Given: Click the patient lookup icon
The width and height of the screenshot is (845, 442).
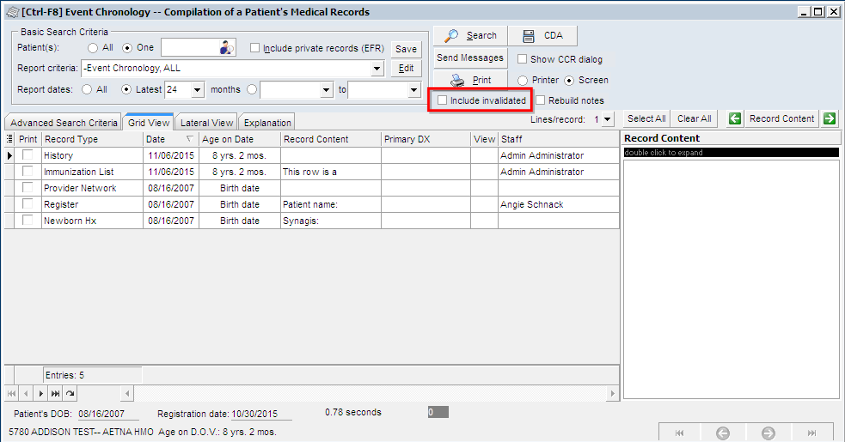Looking at the screenshot, I should [x=227, y=48].
